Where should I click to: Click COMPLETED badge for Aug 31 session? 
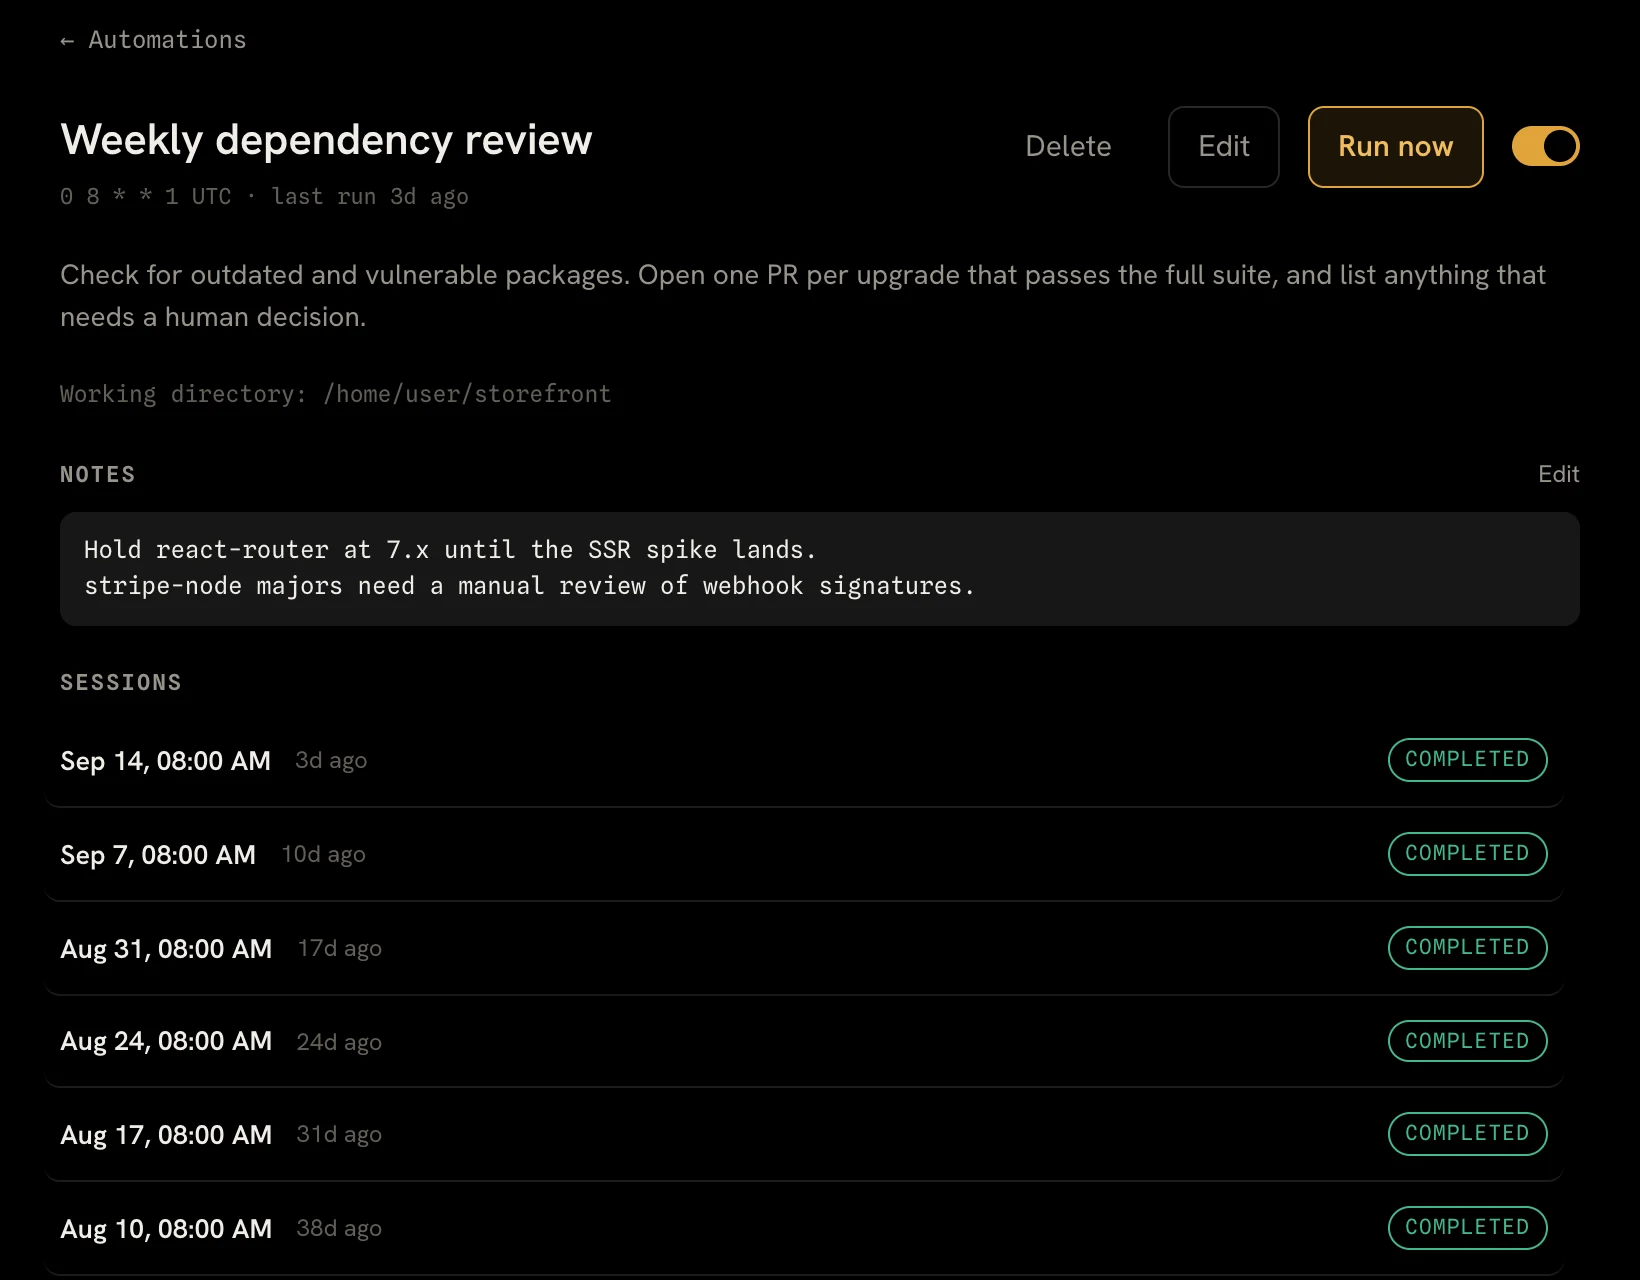point(1467,948)
